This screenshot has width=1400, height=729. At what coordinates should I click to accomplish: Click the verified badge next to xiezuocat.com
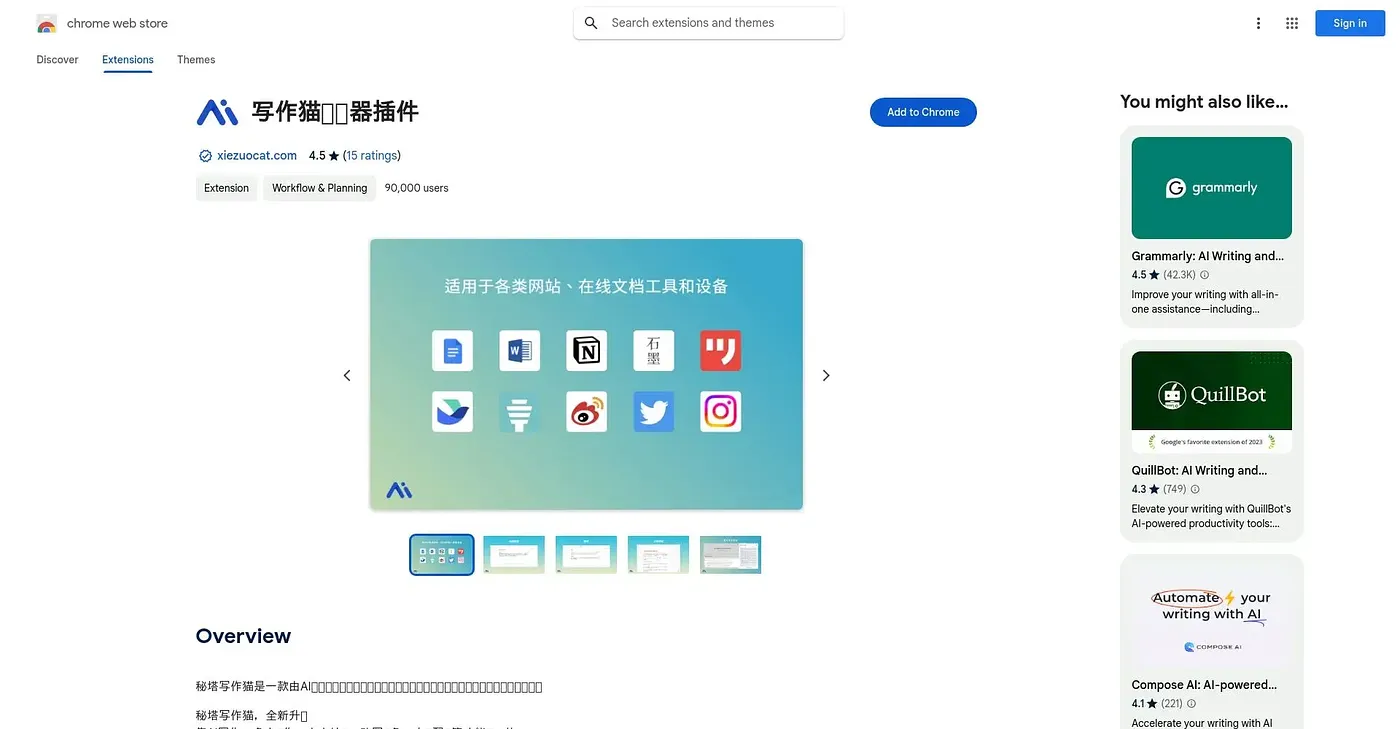(x=205, y=156)
